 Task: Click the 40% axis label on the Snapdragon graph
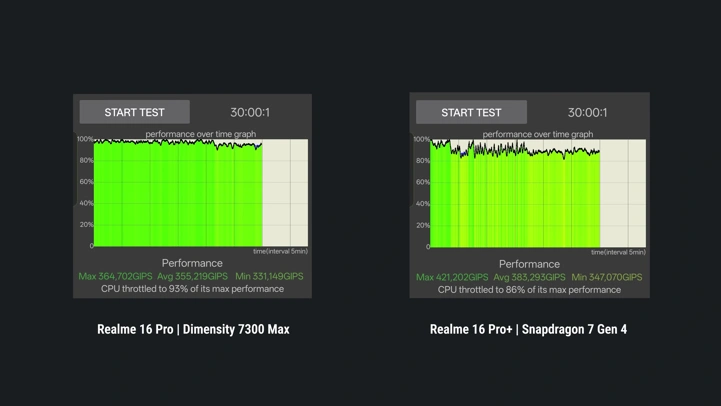coord(423,204)
